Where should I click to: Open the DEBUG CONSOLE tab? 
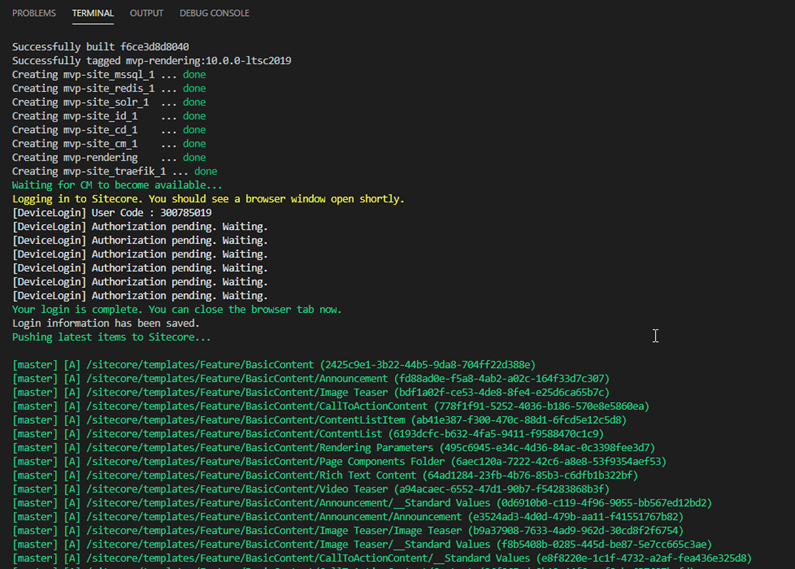tap(214, 13)
